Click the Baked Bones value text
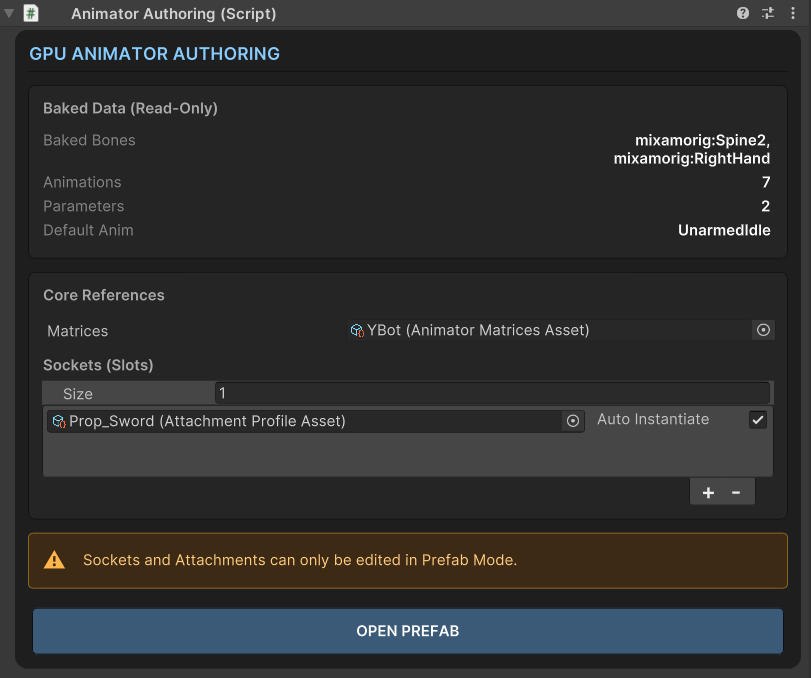 (692, 149)
